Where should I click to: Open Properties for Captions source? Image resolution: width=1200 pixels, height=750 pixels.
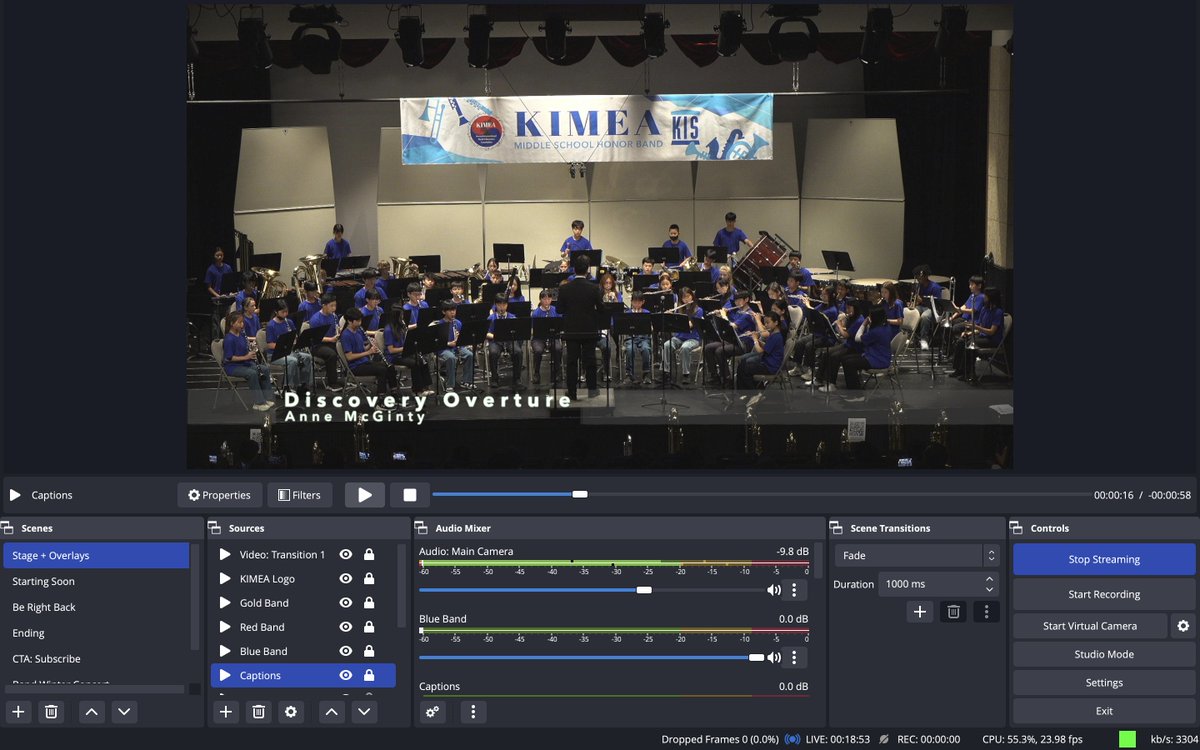220,495
